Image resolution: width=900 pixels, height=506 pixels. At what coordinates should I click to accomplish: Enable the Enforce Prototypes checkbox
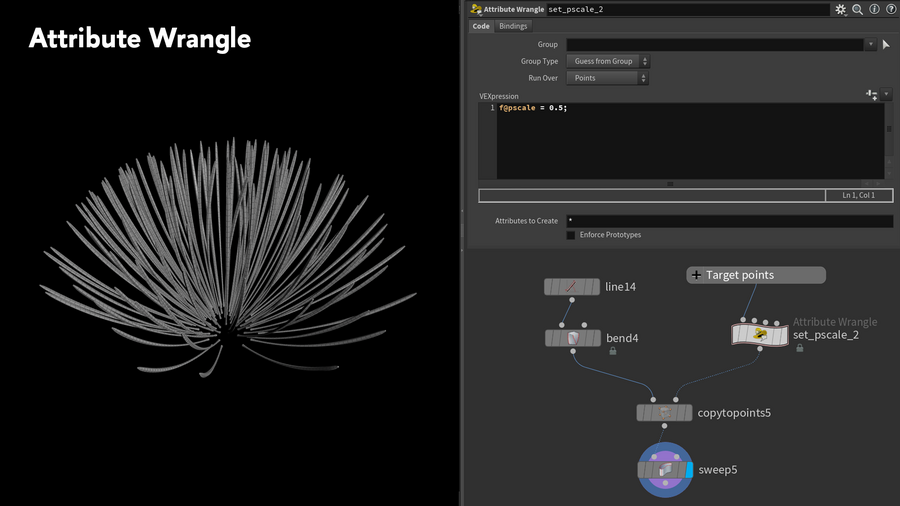[x=571, y=235]
